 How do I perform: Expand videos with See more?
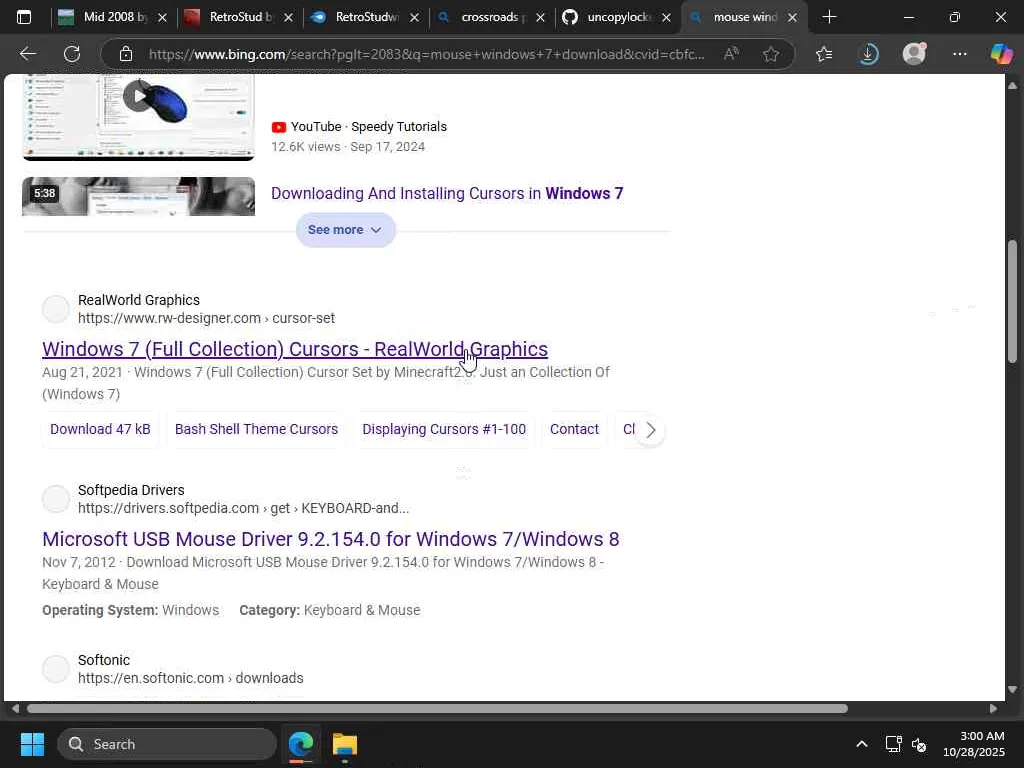tap(345, 230)
